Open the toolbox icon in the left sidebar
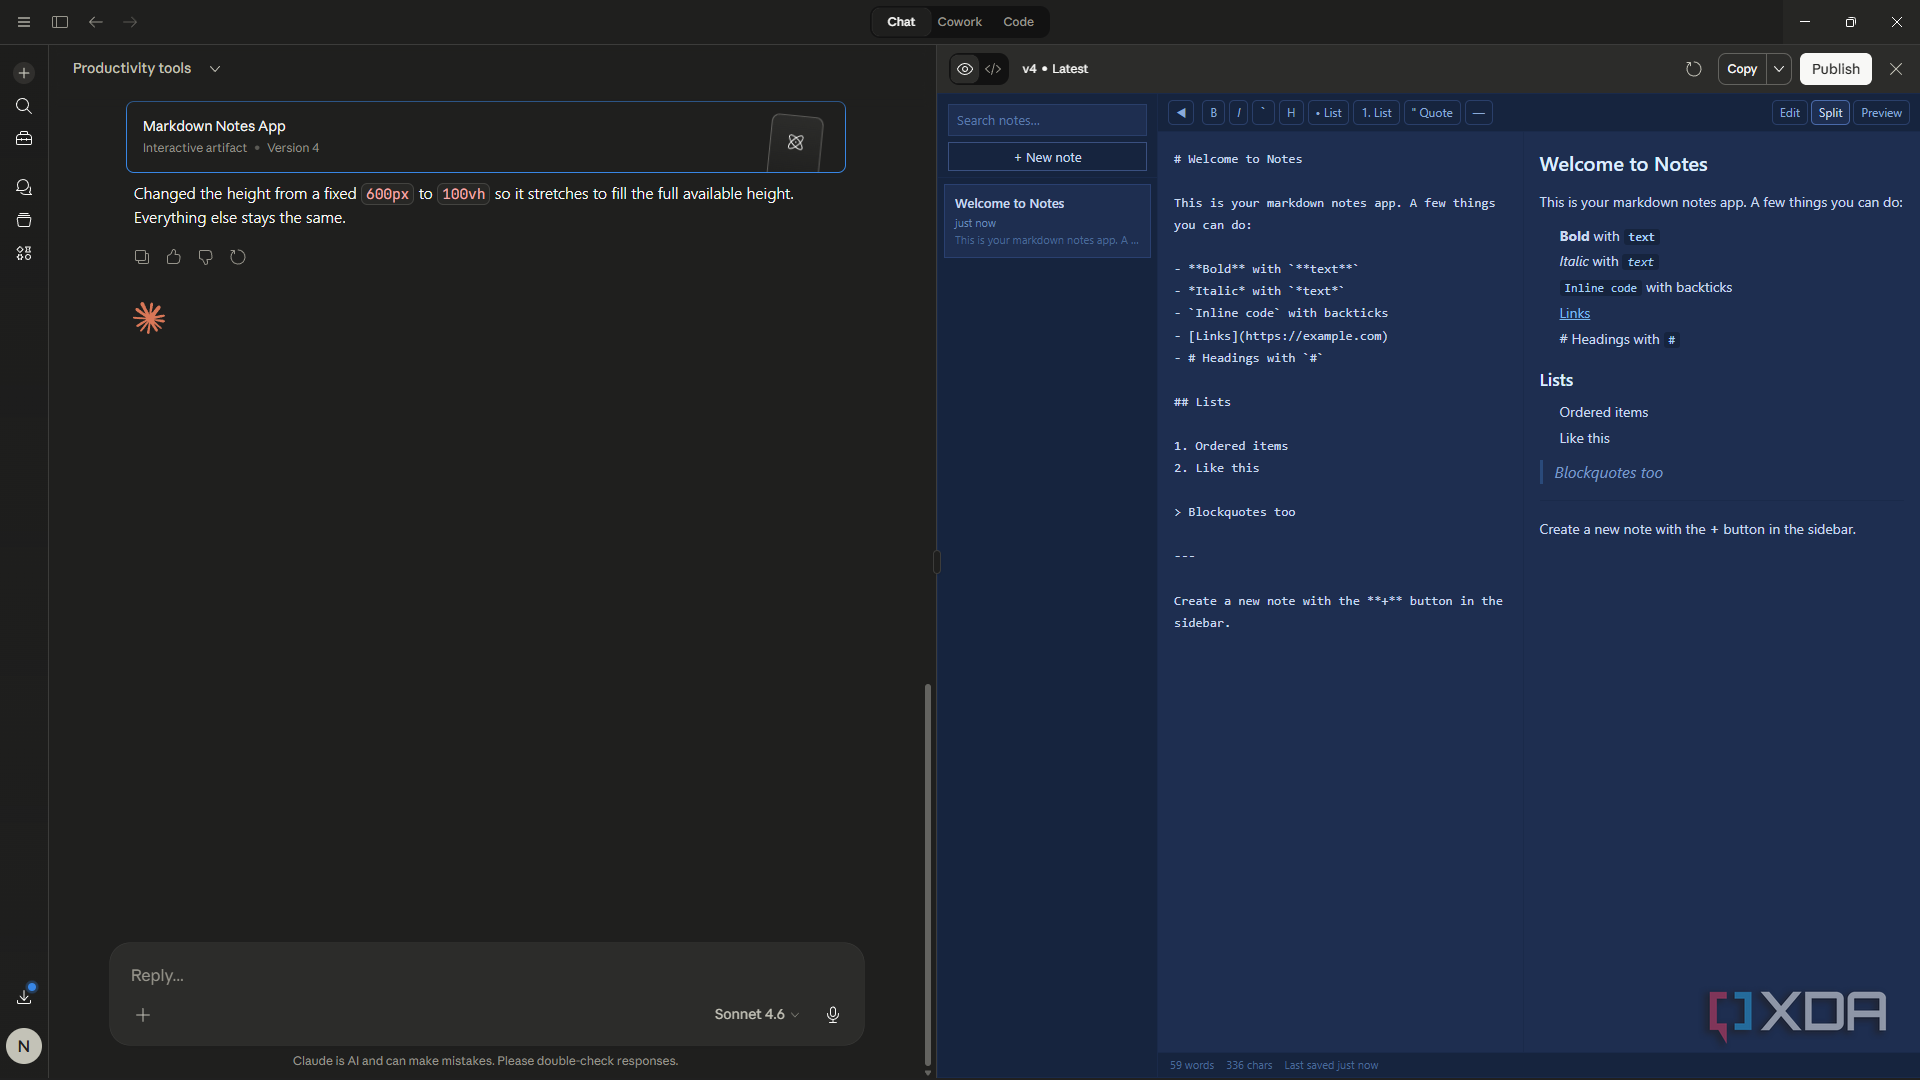Image resolution: width=1920 pixels, height=1080 pixels. (x=24, y=139)
